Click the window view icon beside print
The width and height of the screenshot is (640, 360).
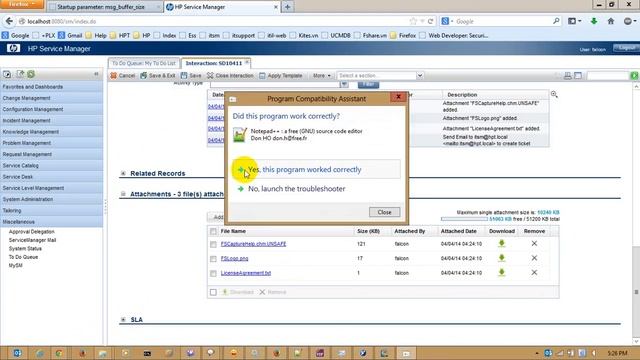point(578,76)
